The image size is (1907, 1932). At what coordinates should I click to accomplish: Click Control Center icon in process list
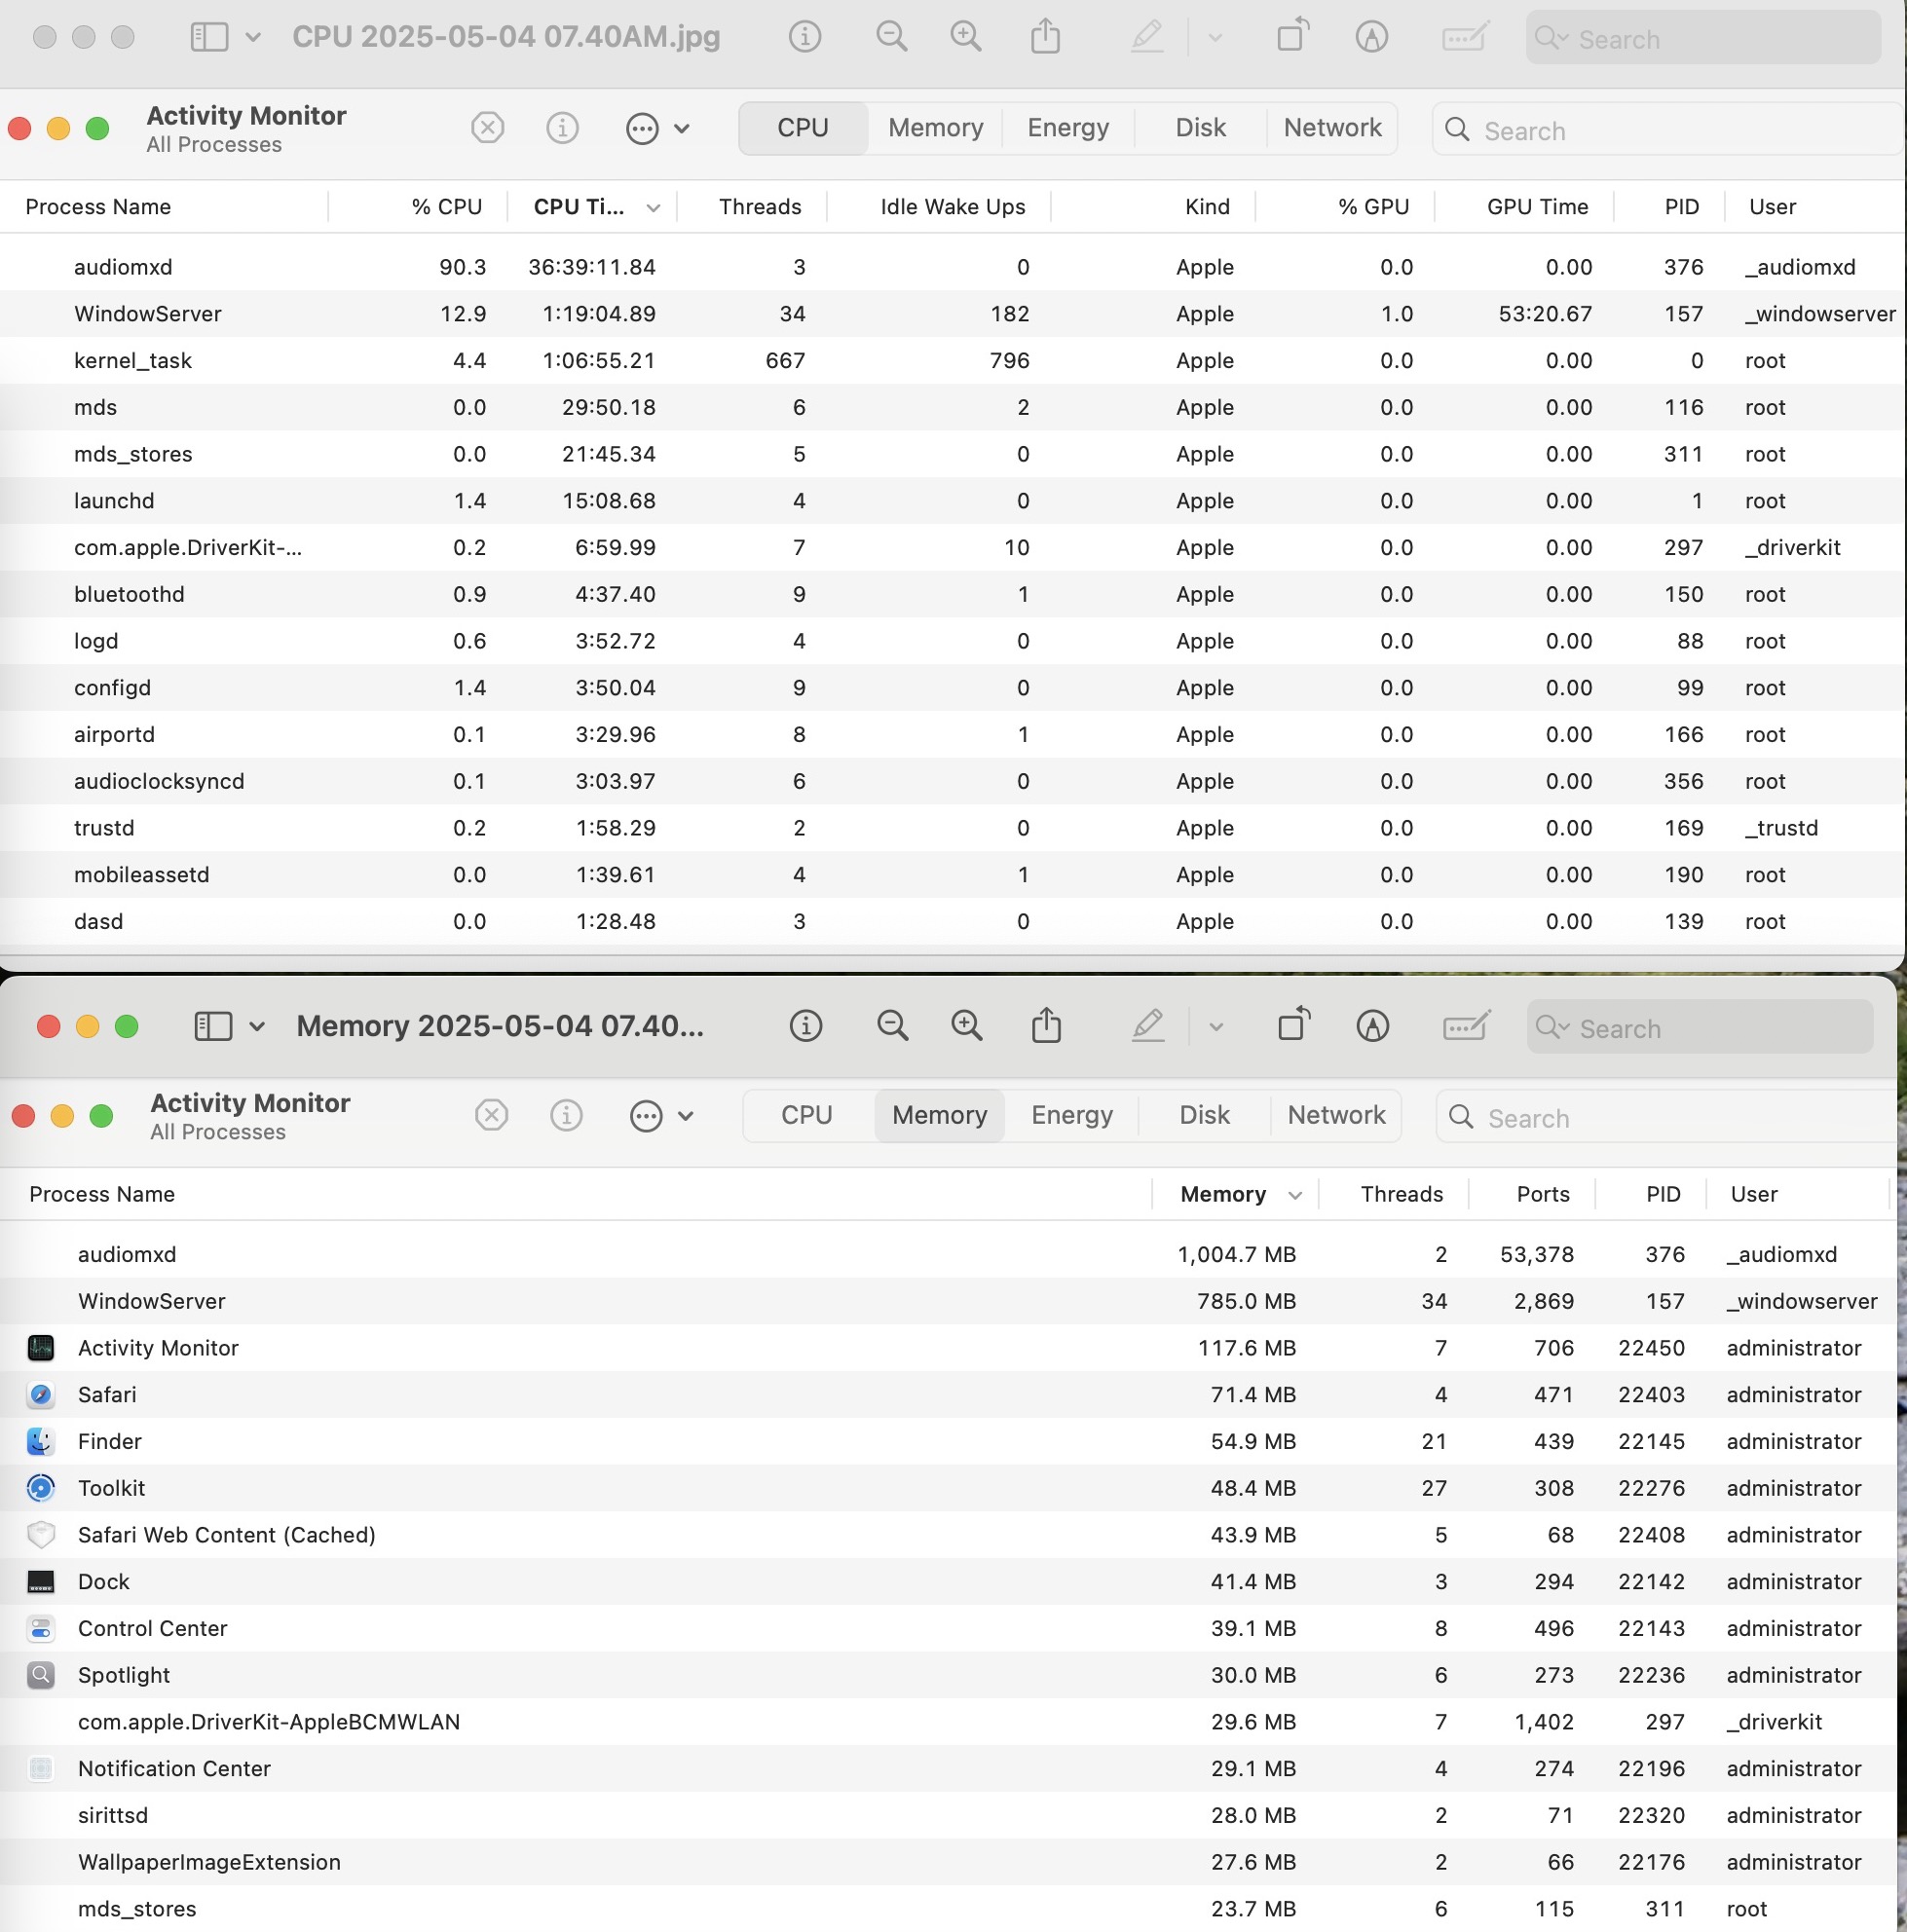pyautogui.click(x=41, y=1628)
